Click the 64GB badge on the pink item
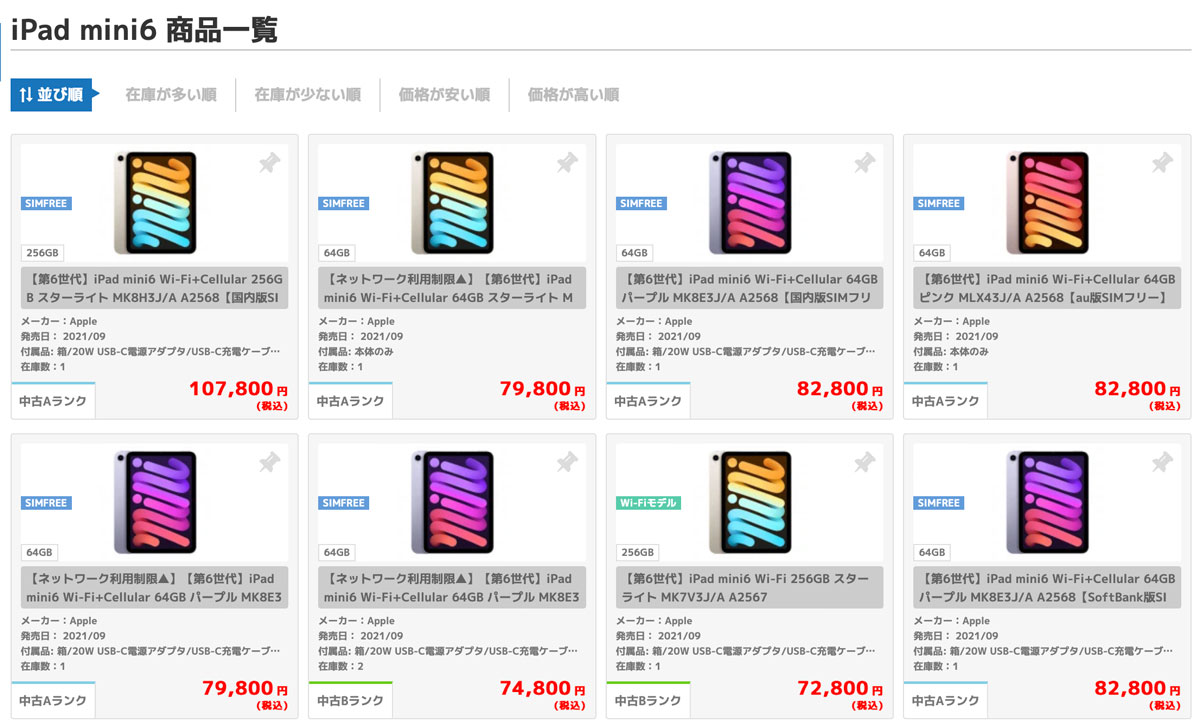Viewport: 1200px width, 726px height. [932, 253]
